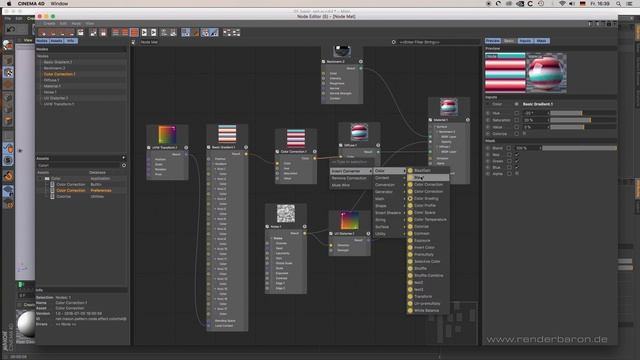Click search icon next to Assets Color field
Screen dimensions: 640x360
point(124,165)
